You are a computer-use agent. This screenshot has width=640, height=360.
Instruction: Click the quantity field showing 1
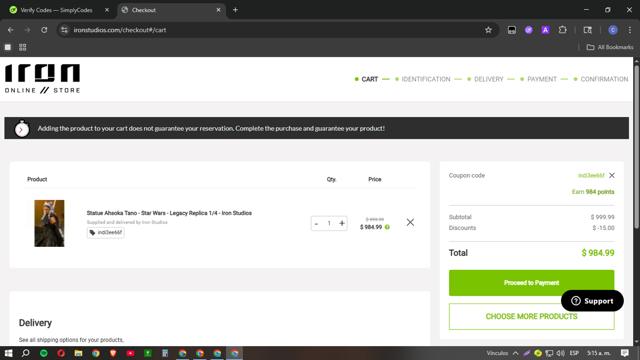(x=329, y=223)
